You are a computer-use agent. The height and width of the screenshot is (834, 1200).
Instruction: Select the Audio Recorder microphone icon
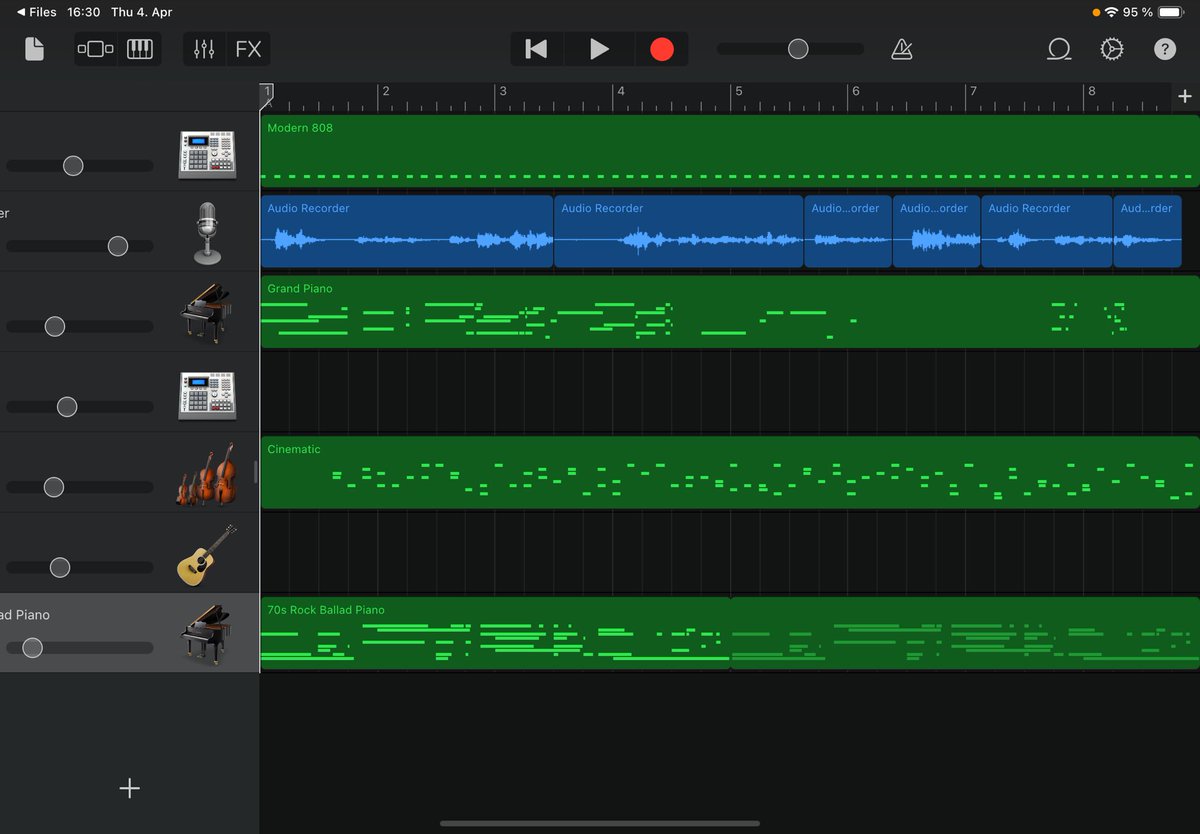coord(207,232)
